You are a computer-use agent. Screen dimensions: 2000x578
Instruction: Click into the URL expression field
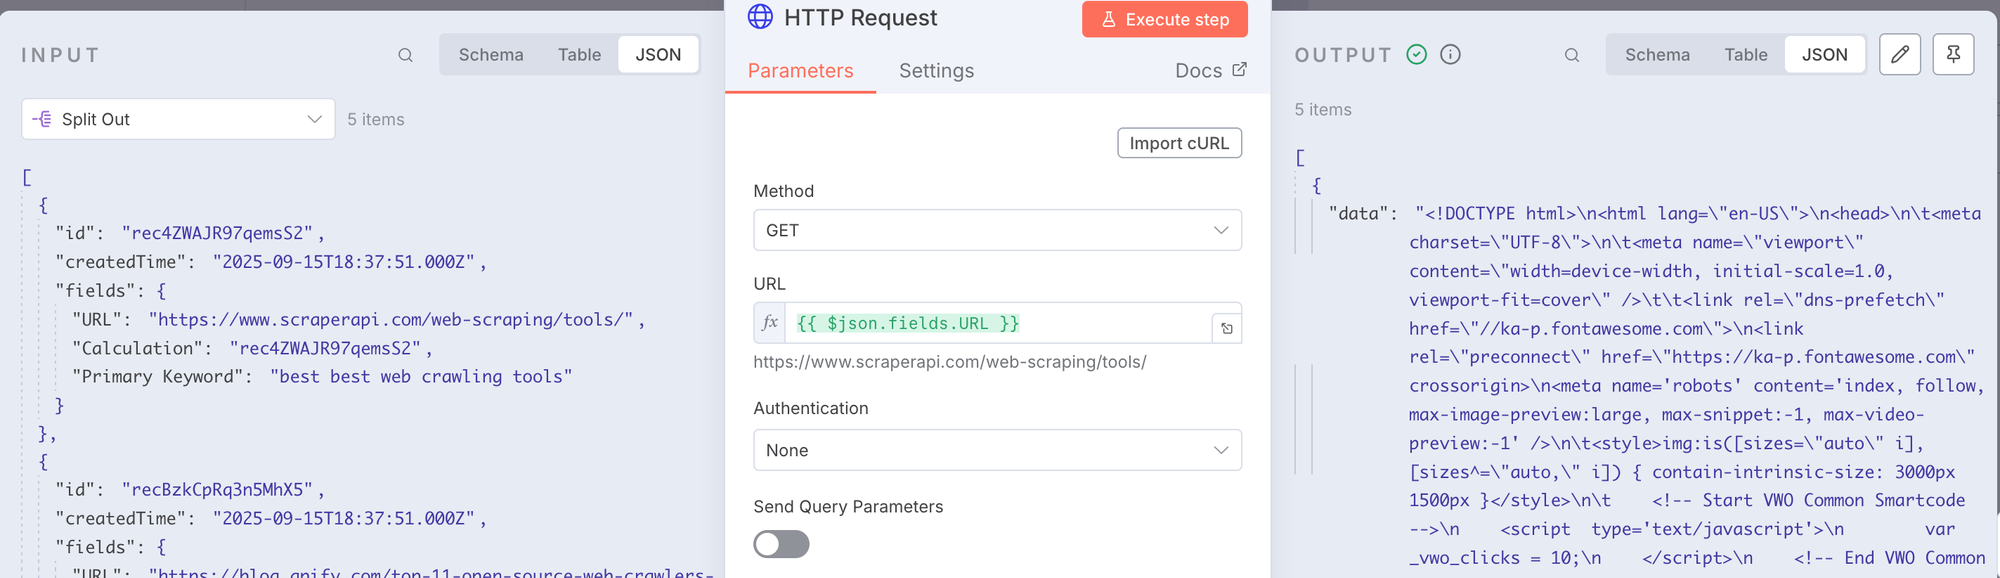pyautogui.click(x=1000, y=323)
